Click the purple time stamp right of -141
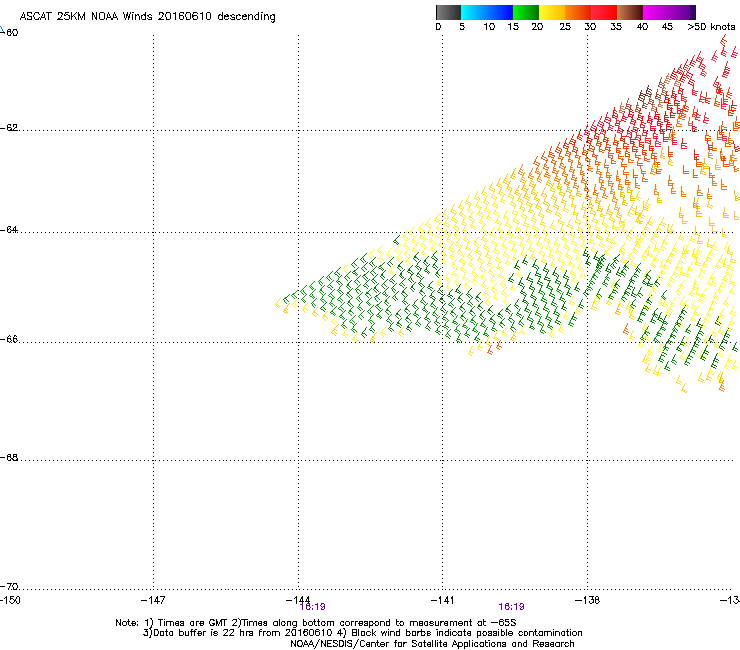The height and width of the screenshot is (650, 740). (x=512, y=607)
